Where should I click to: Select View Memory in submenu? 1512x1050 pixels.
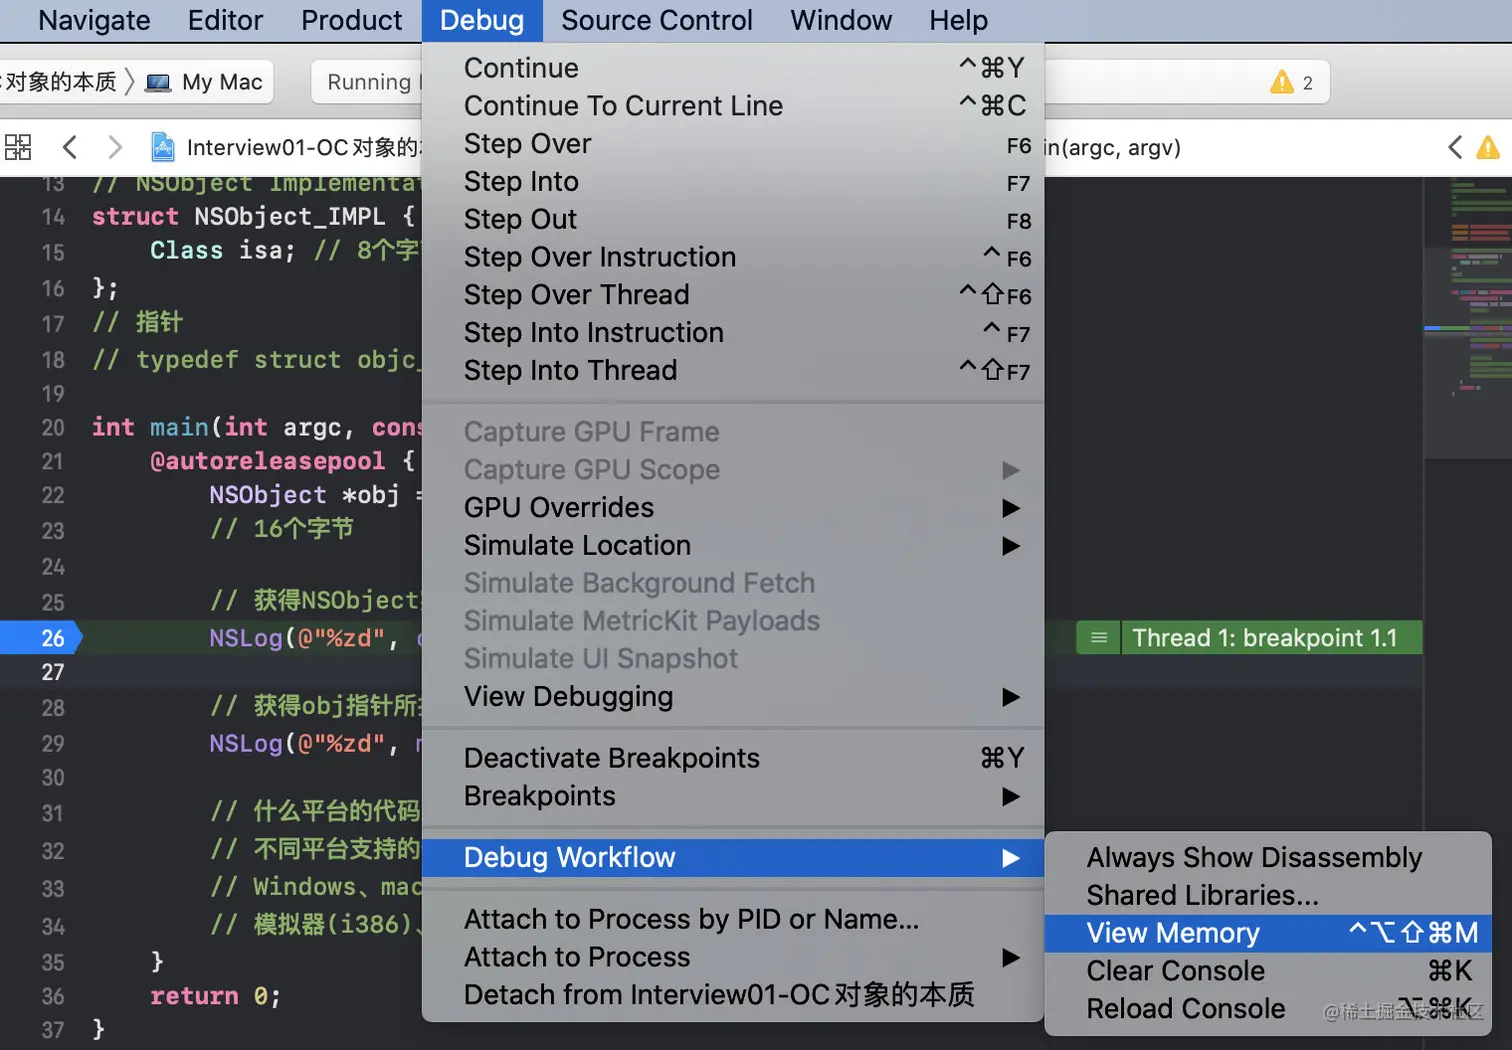1268,934
